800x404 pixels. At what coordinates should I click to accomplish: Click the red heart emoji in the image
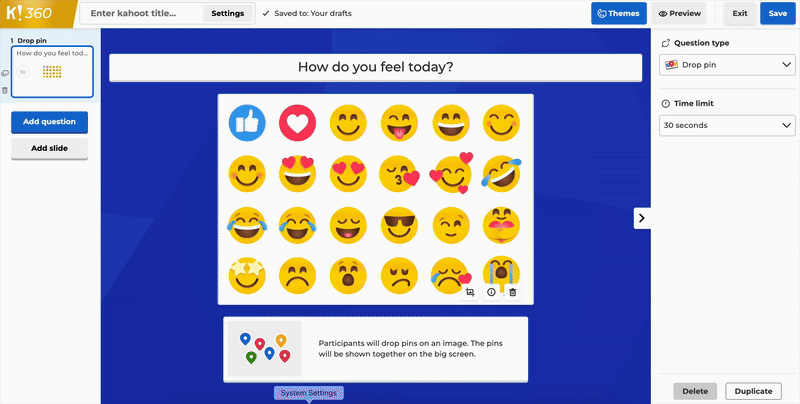point(296,123)
